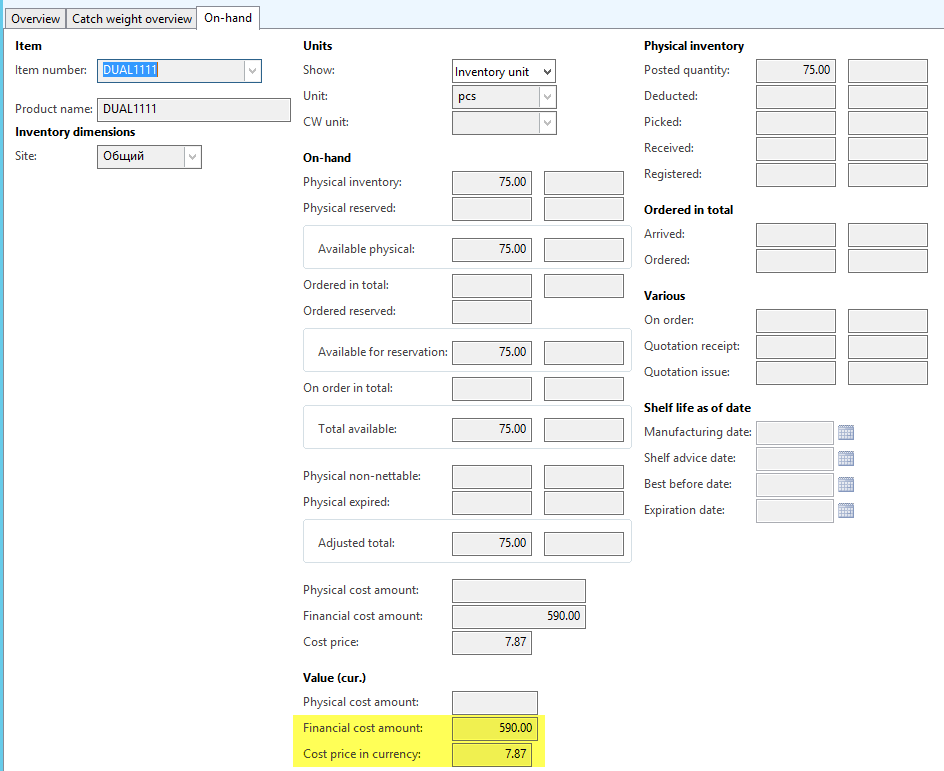The image size is (944, 771).
Task: Expand the Site dropdown
Action: (x=192, y=157)
